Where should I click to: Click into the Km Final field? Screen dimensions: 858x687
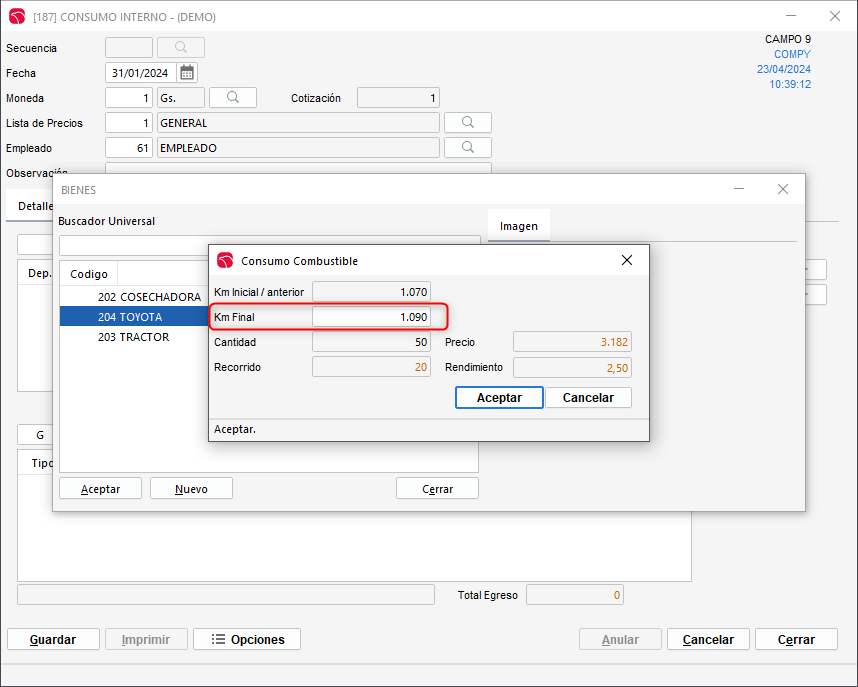(371, 317)
